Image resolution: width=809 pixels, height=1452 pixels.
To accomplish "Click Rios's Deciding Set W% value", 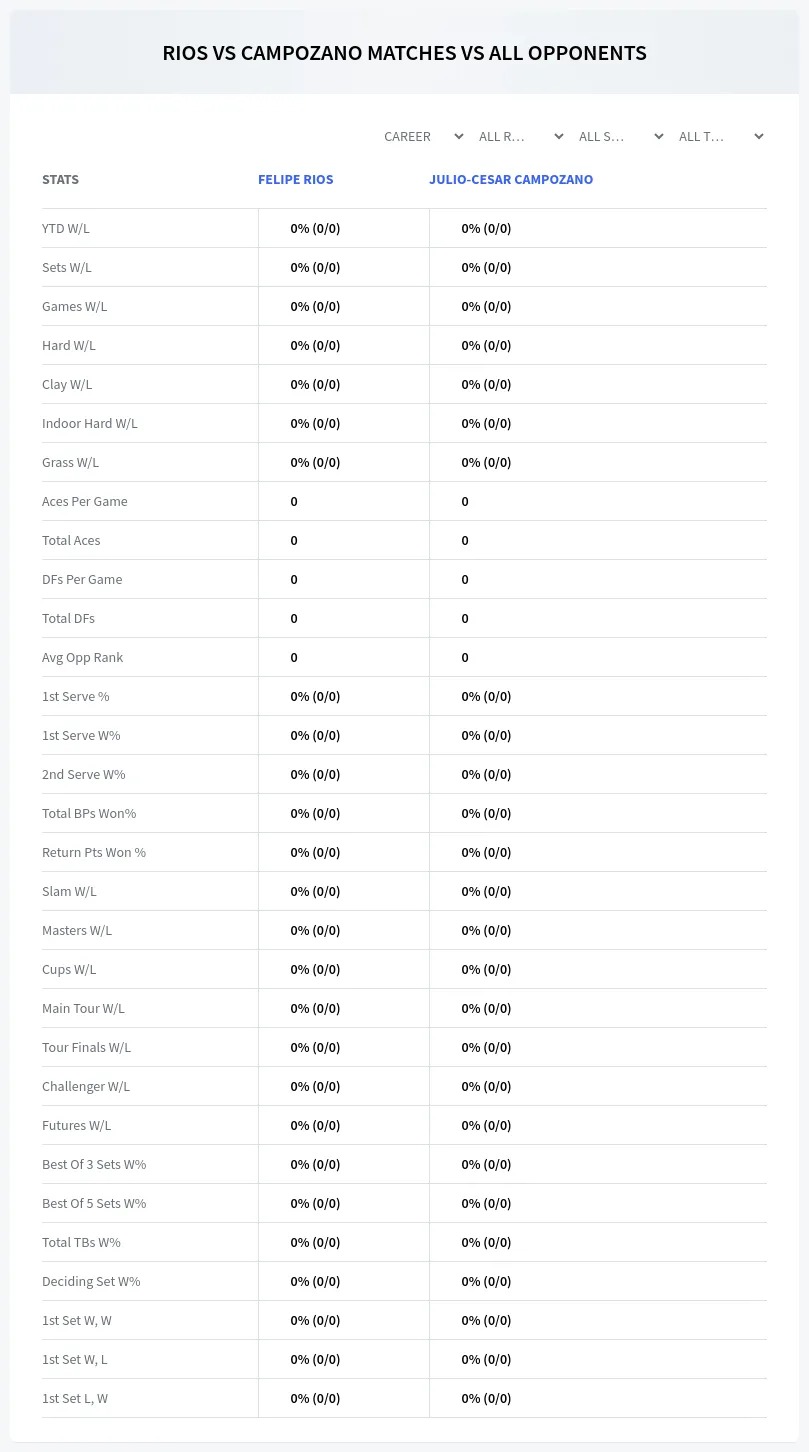I will click(x=315, y=1281).
